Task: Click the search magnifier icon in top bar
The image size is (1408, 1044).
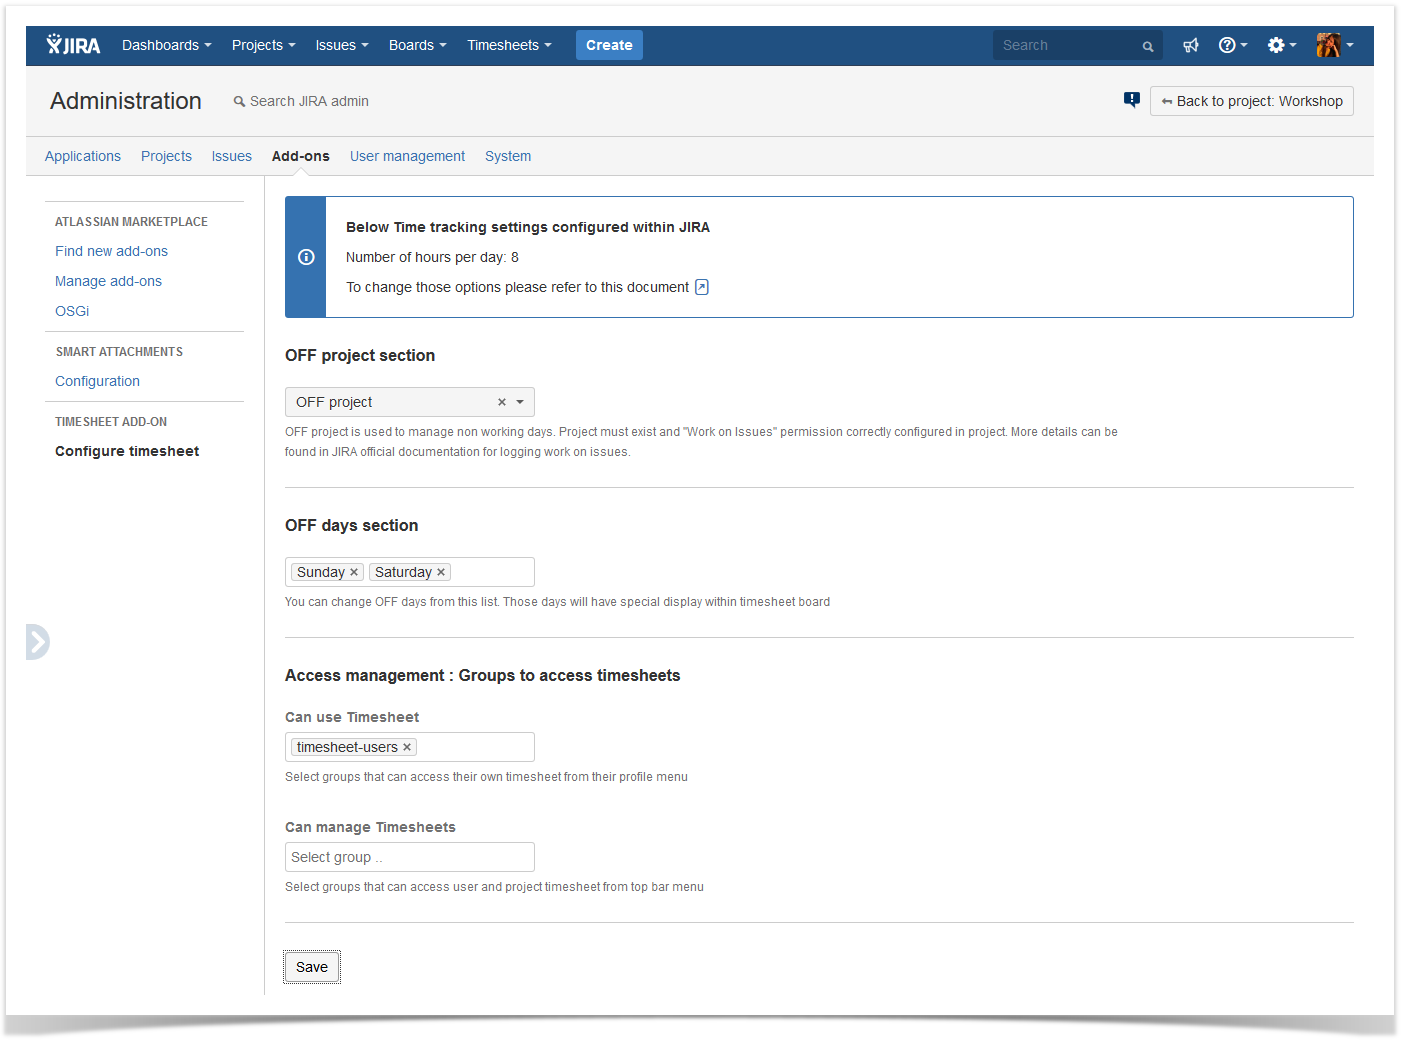Action: (1148, 46)
